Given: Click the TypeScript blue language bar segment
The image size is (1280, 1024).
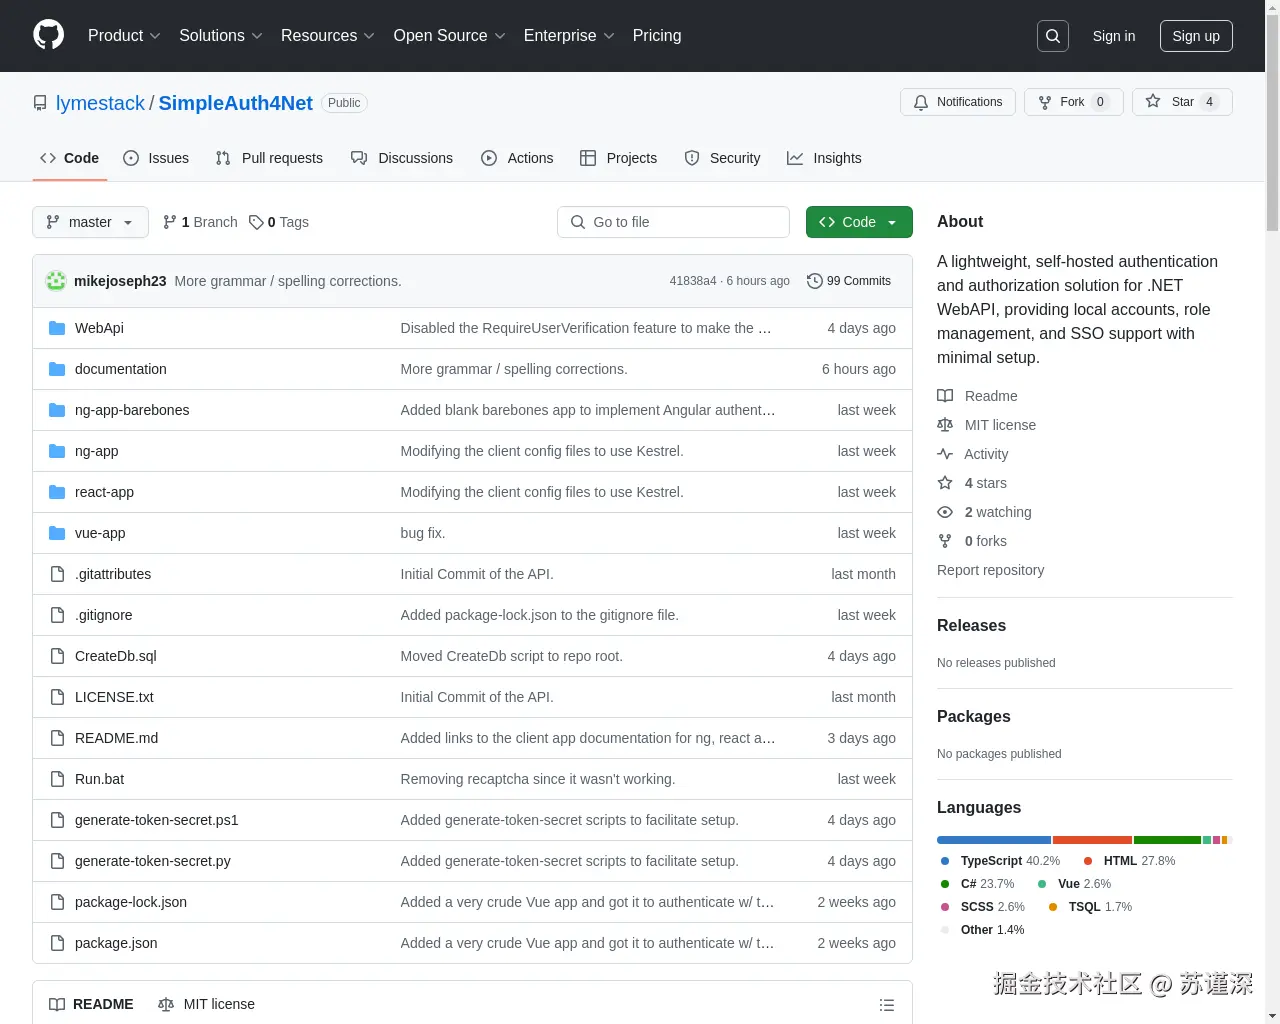Looking at the screenshot, I should pyautogui.click(x=994, y=840).
